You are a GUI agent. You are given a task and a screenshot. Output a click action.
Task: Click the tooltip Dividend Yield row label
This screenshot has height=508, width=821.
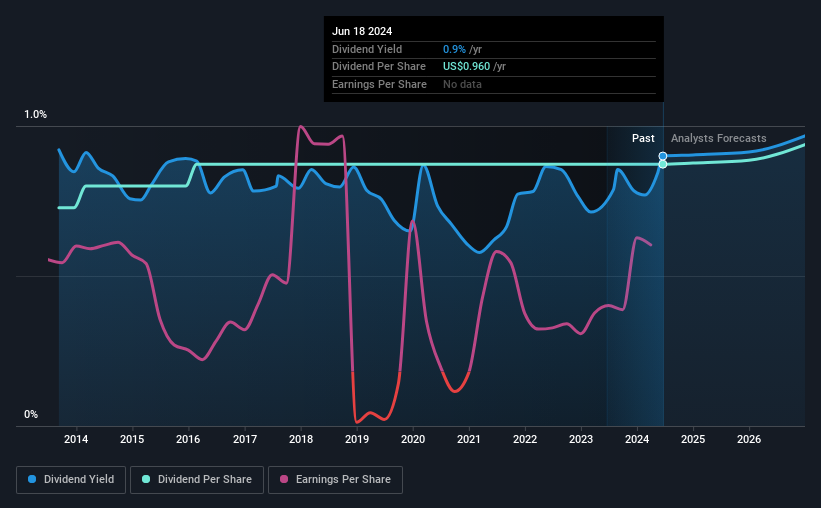(x=367, y=49)
